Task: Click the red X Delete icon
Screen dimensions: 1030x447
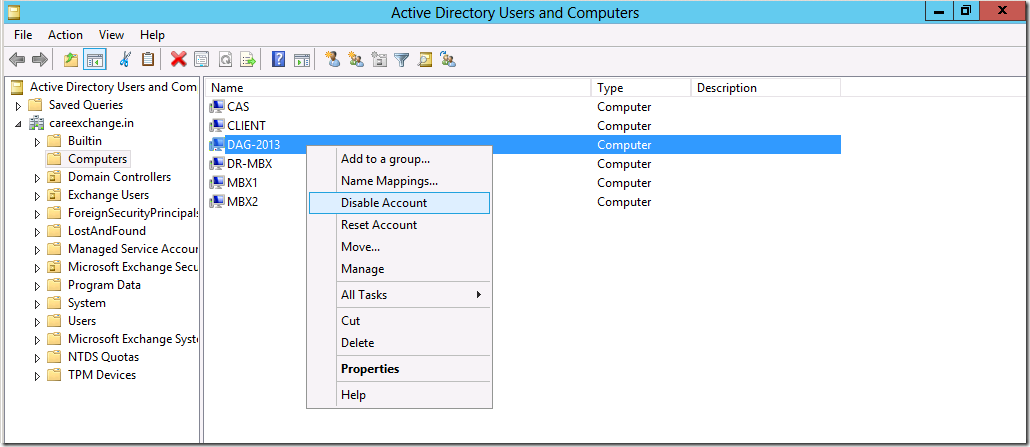Action: click(x=179, y=60)
